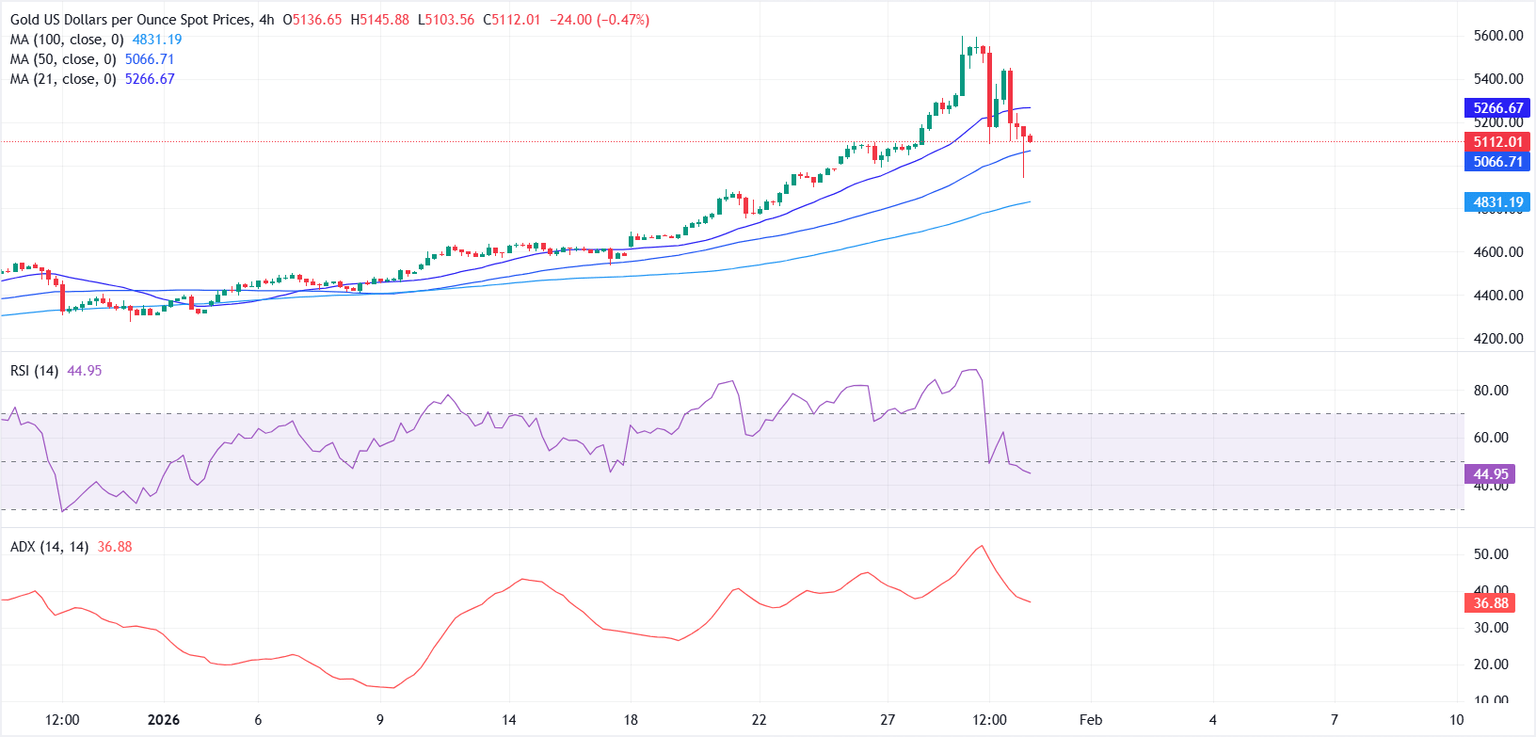The width and height of the screenshot is (1536, 737).
Task: Click the Feb label on time axis
Action: click(1089, 719)
